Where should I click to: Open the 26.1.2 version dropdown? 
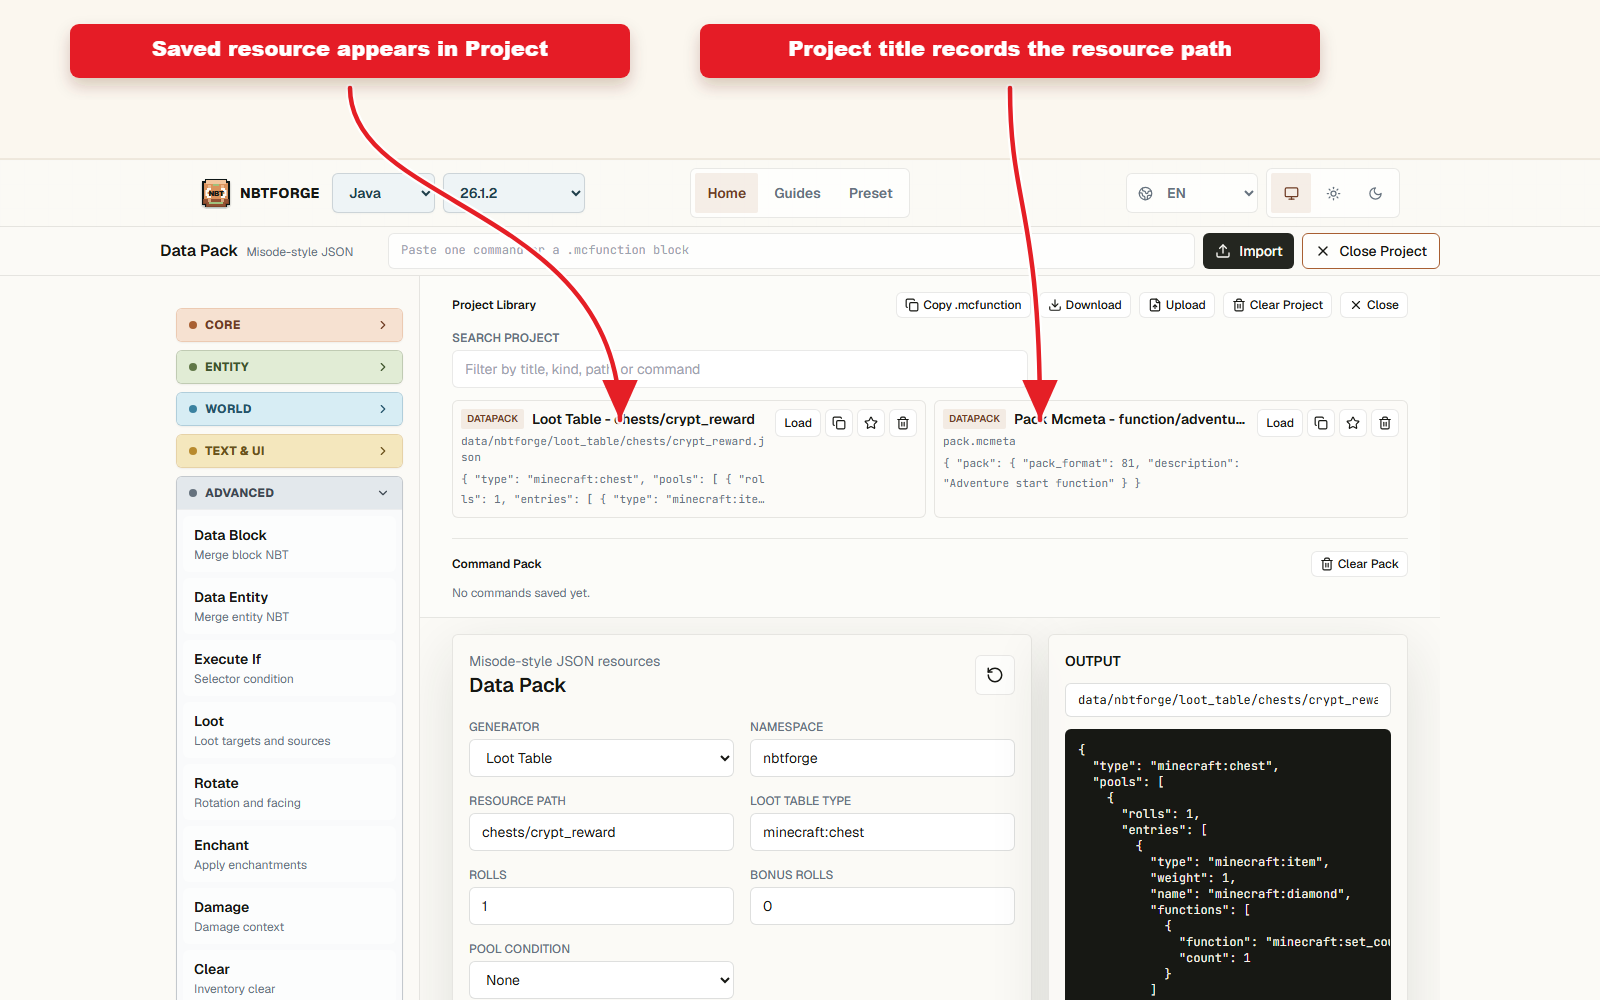(x=514, y=193)
